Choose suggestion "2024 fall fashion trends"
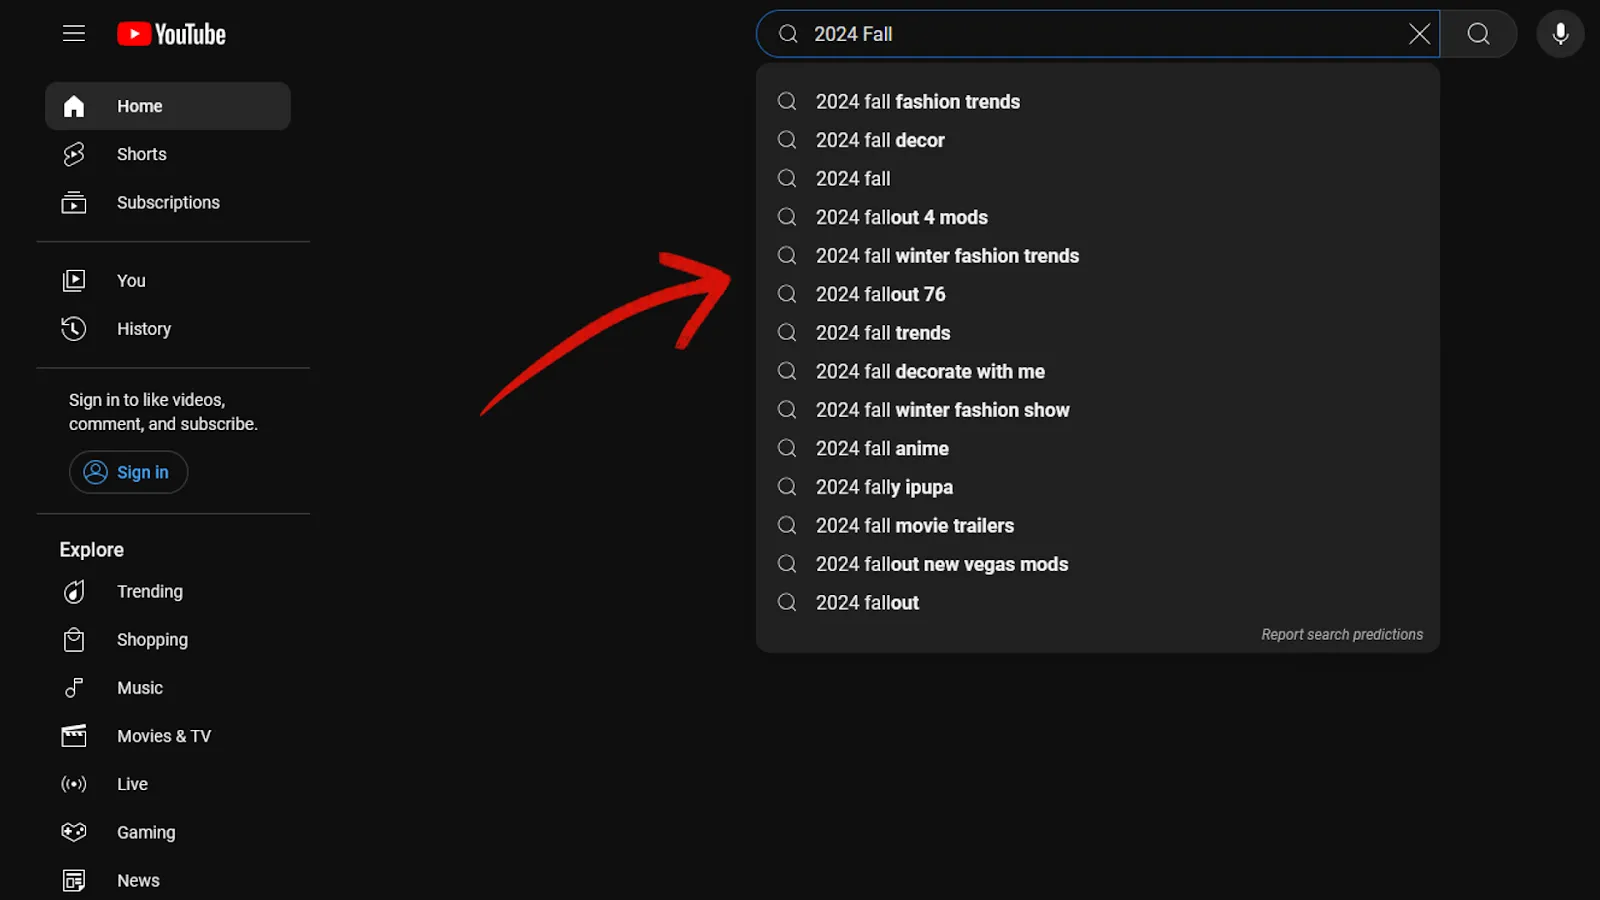The width and height of the screenshot is (1600, 900). (917, 102)
